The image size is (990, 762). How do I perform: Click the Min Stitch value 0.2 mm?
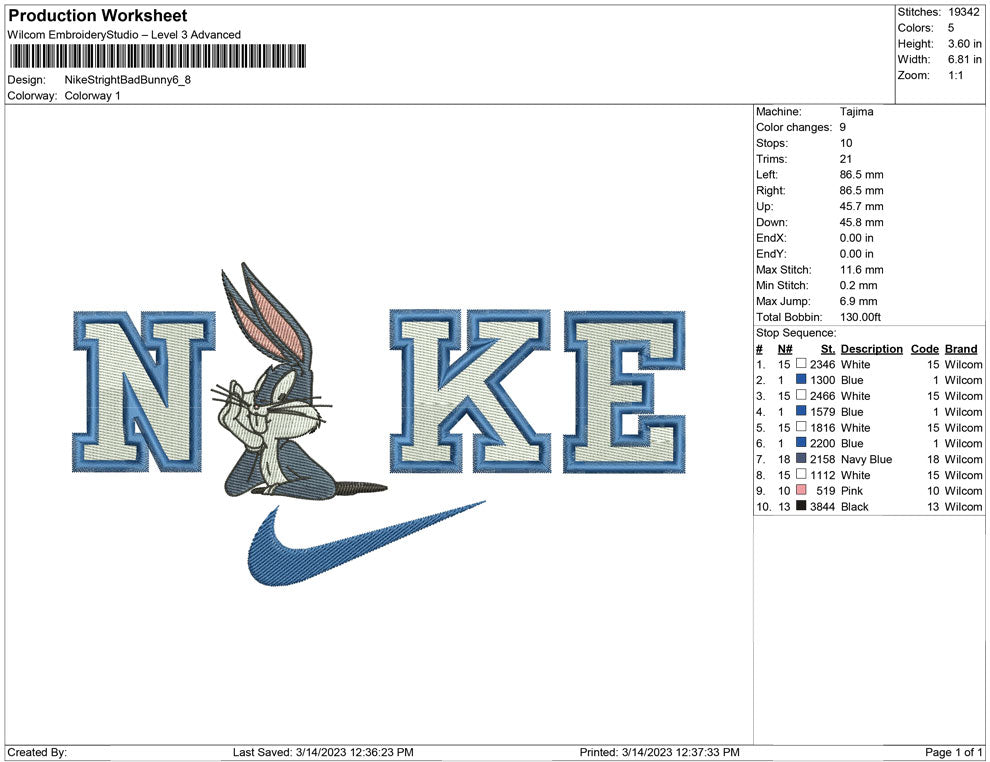859,285
